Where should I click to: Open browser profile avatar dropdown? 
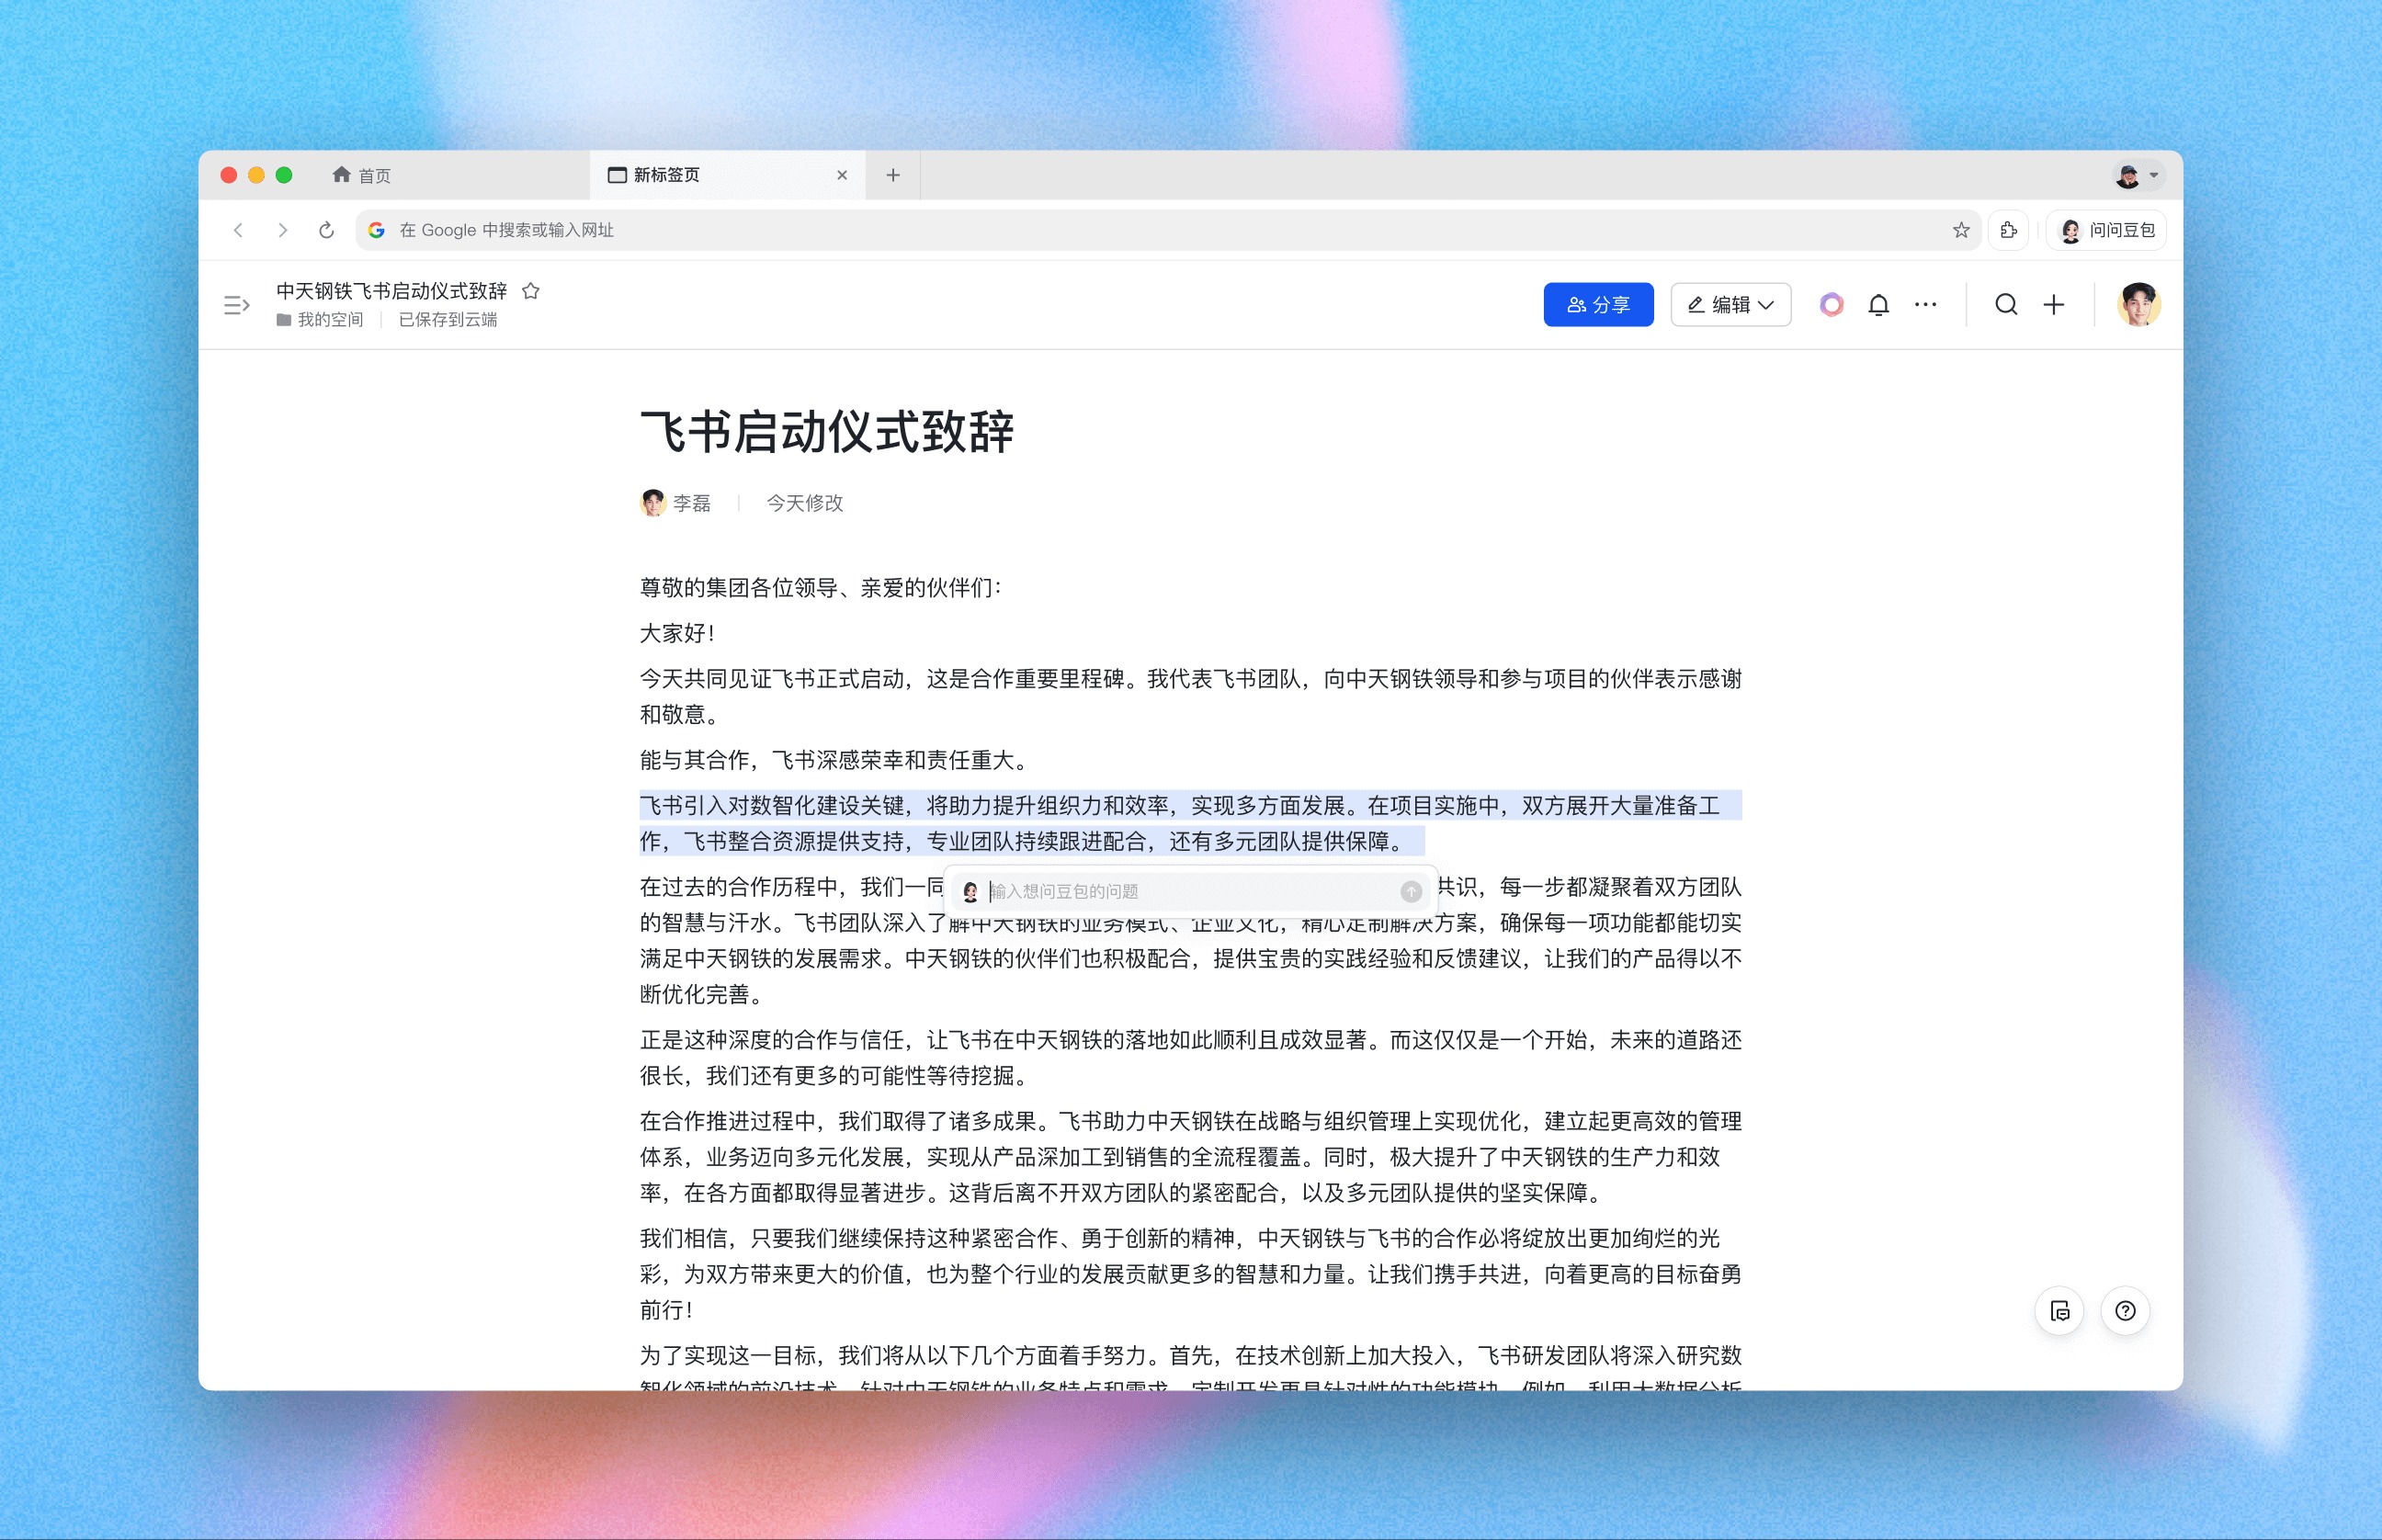pos(2138,175)
